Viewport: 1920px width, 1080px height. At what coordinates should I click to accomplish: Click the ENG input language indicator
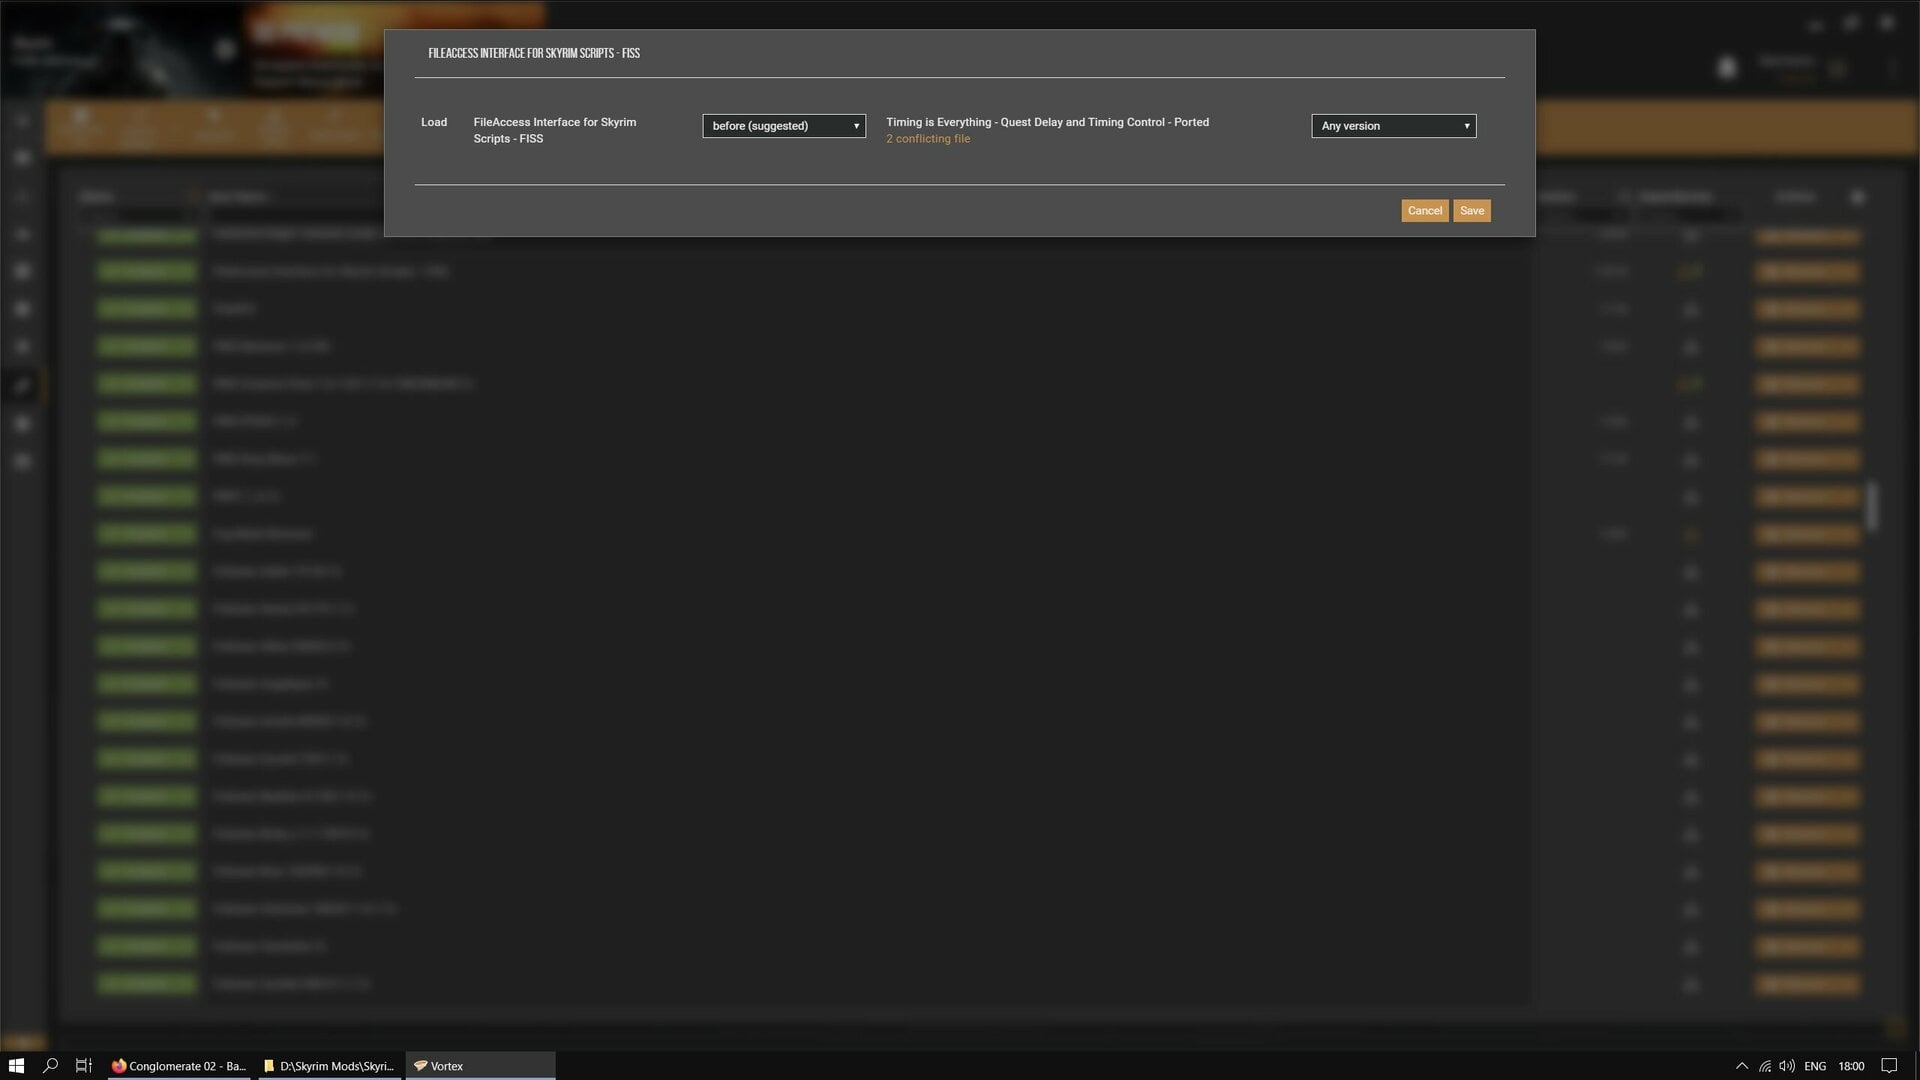point(1815,1066)
